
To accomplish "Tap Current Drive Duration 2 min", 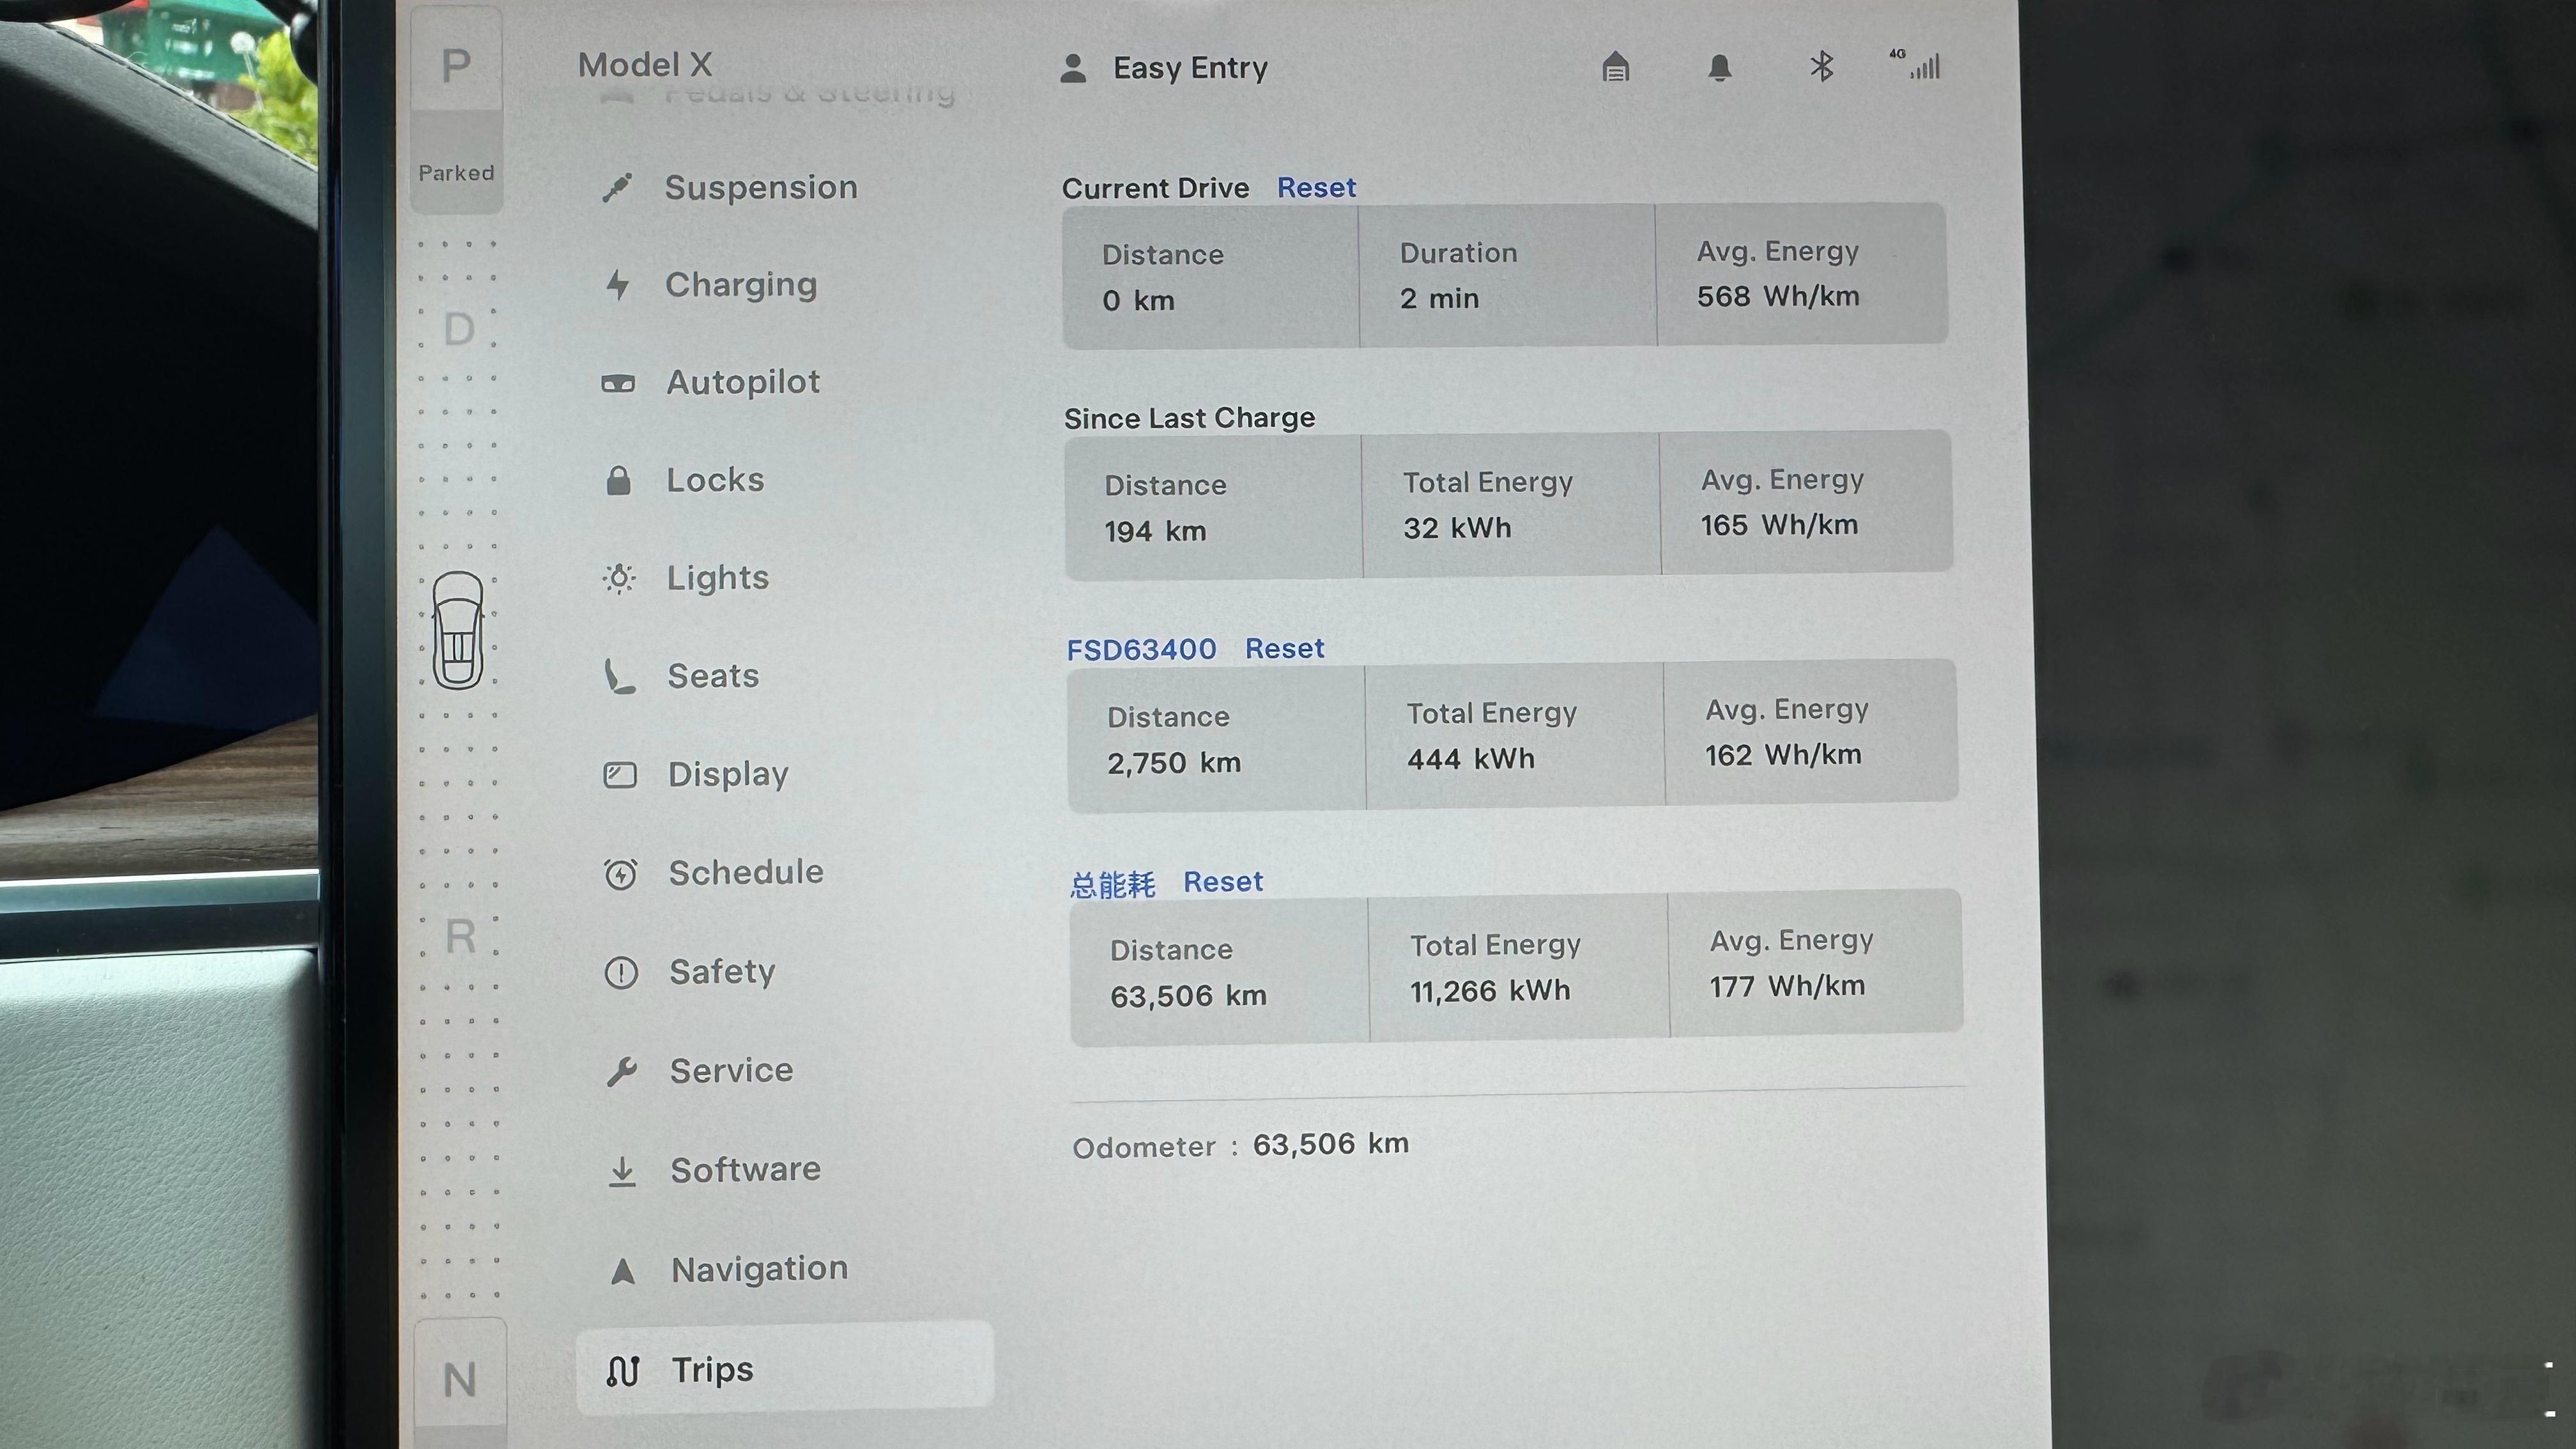I will 1439,299.
